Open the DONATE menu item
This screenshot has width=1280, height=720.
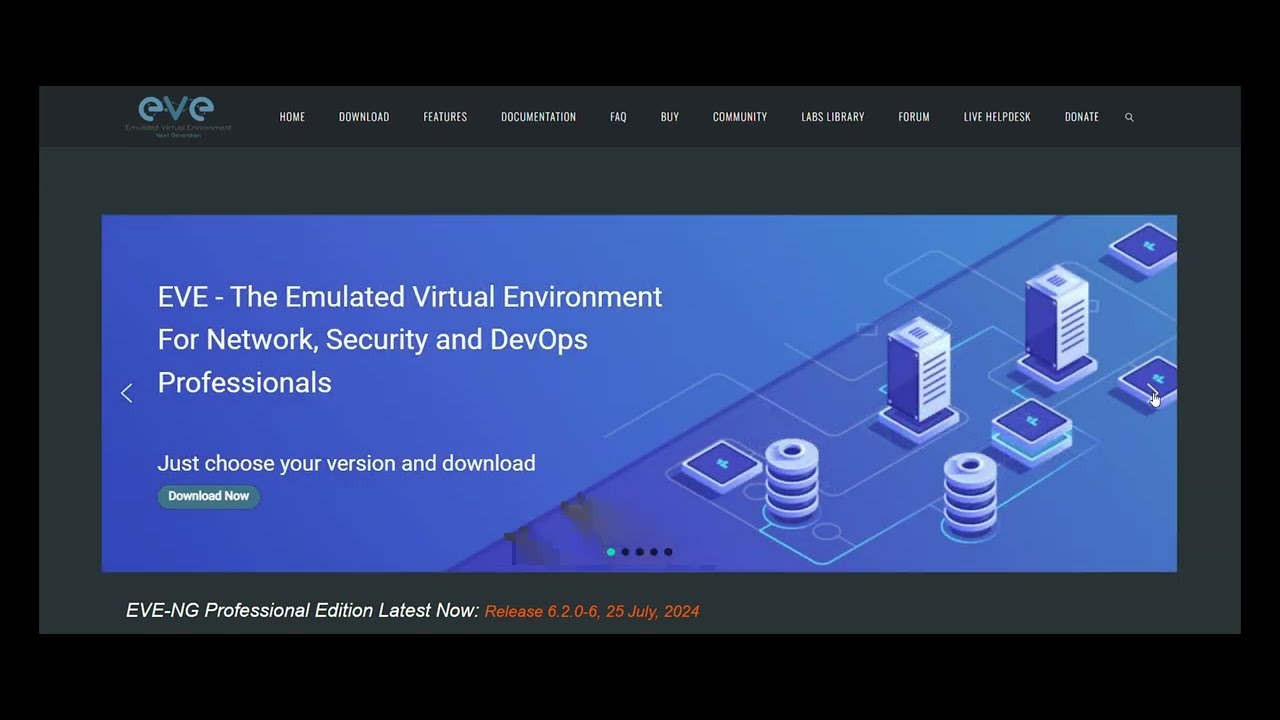pos(1082,117)
